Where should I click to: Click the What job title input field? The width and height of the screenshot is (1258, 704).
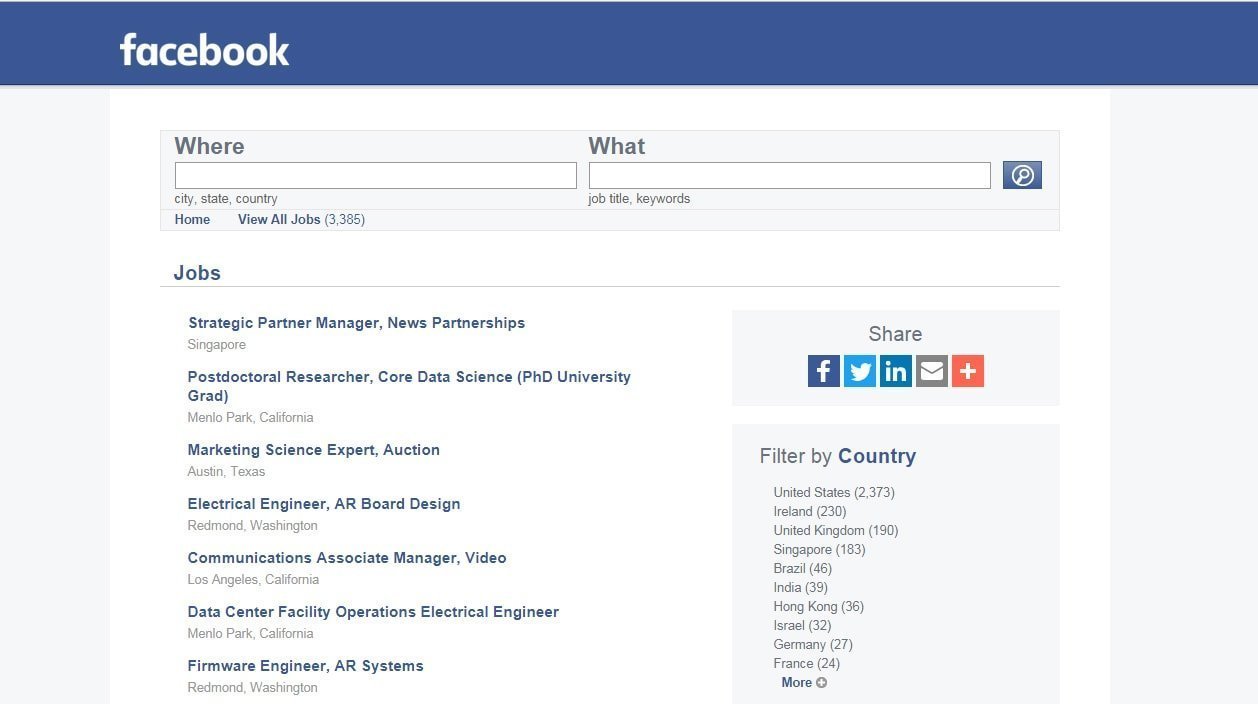pos(789,176)
